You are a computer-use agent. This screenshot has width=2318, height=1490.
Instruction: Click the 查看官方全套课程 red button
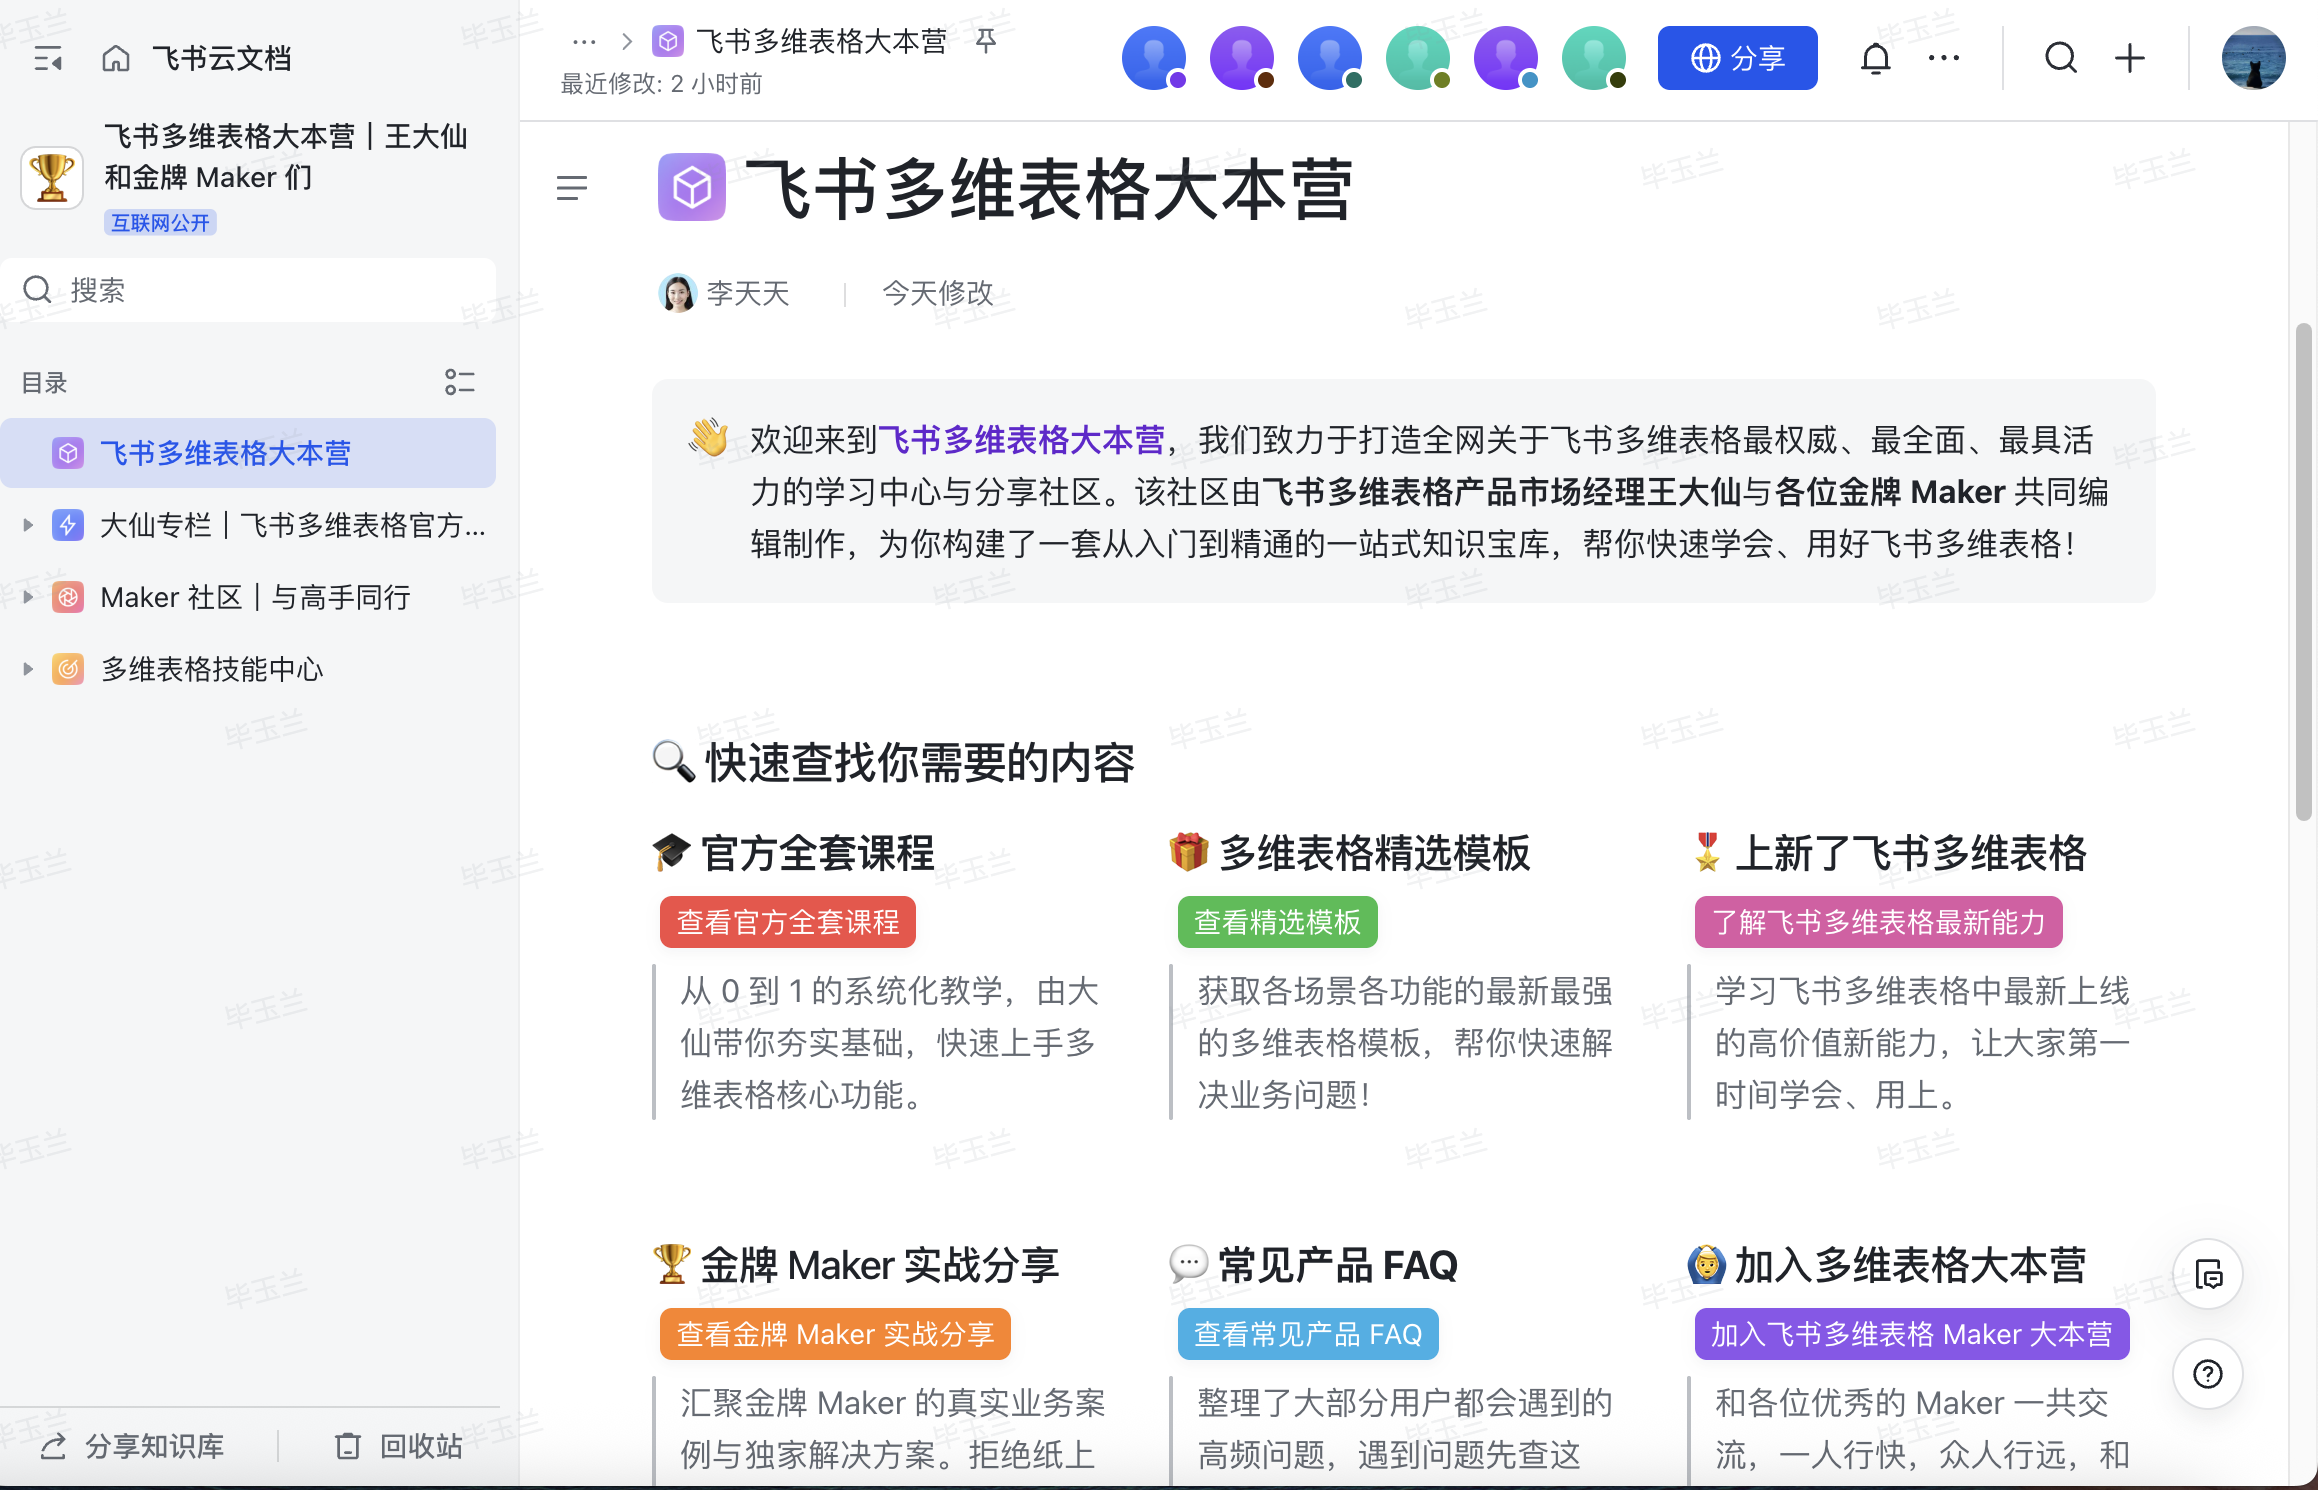(x=787, y=922)
